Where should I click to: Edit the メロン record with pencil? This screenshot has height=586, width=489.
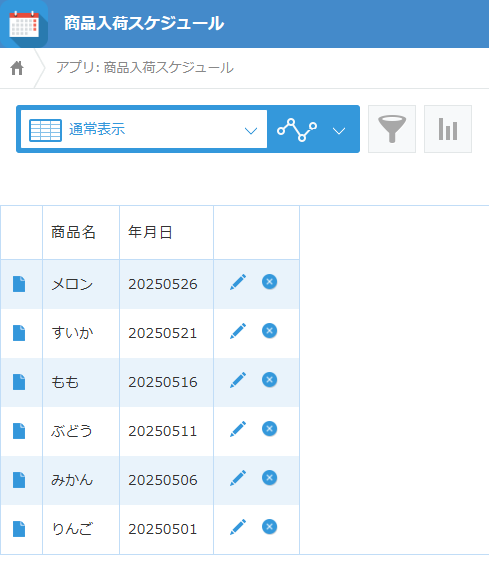[x=238, y=282]
